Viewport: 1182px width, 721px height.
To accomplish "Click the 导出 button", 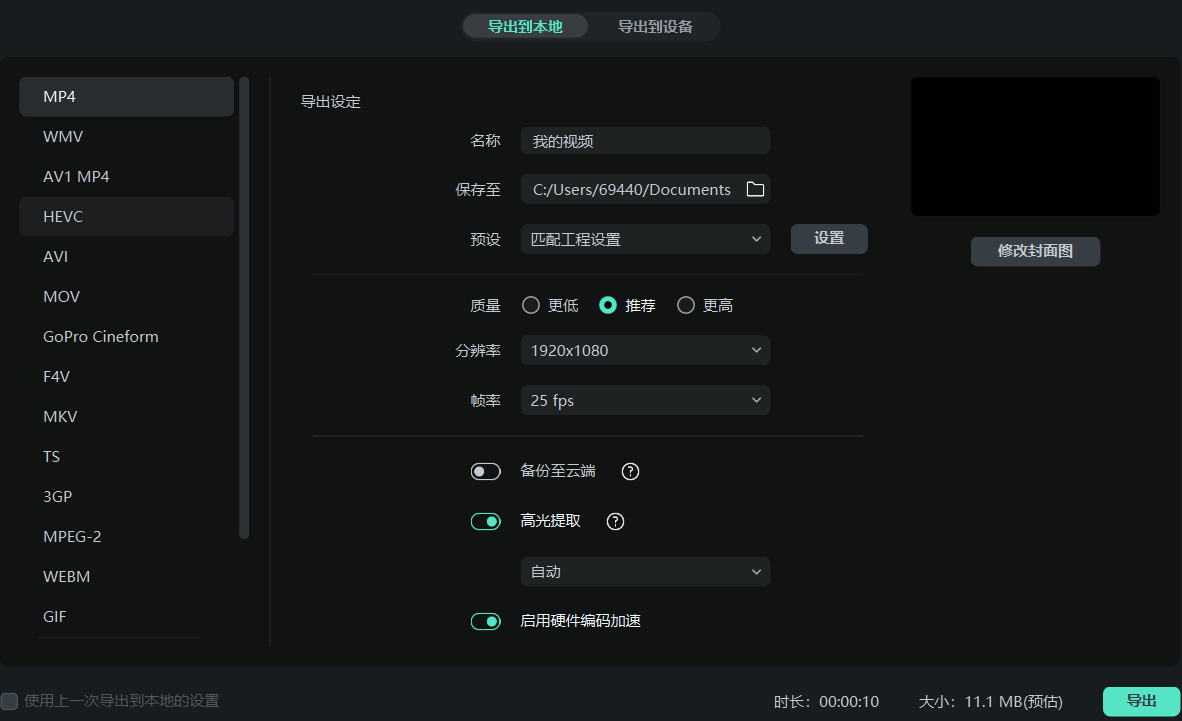I will [1141, 701].
